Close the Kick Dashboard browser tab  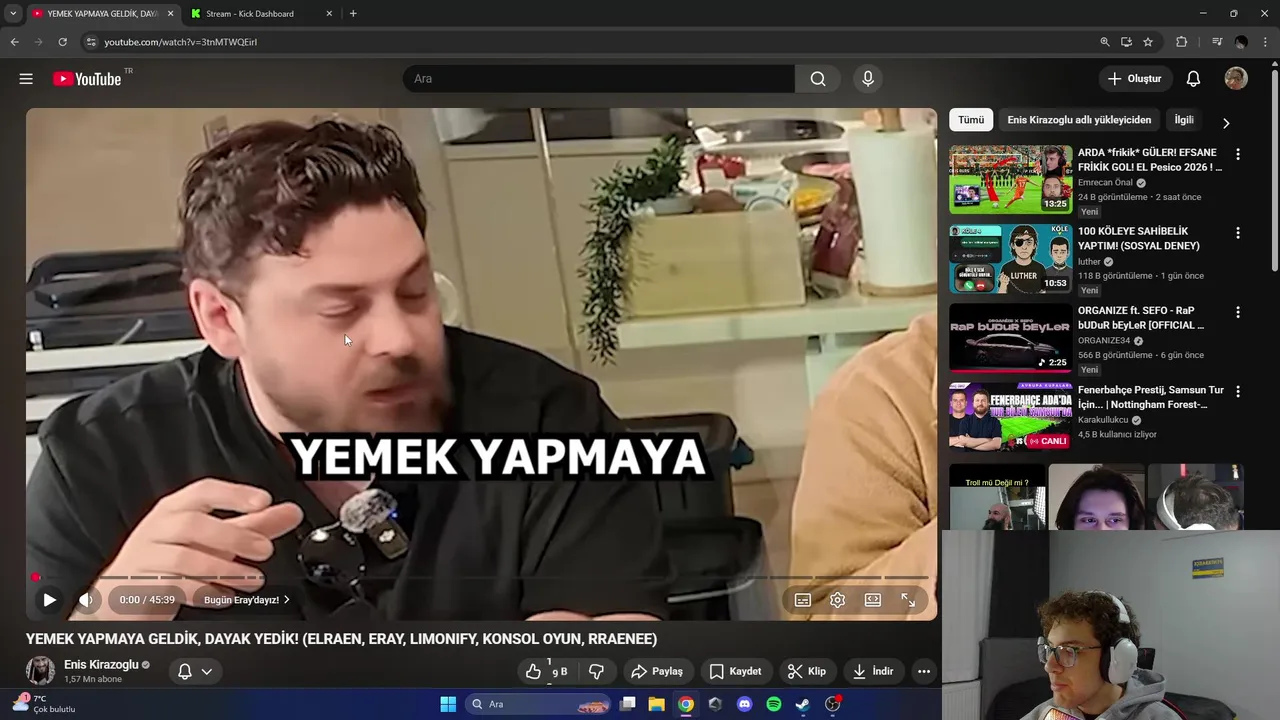pos(330,14)
